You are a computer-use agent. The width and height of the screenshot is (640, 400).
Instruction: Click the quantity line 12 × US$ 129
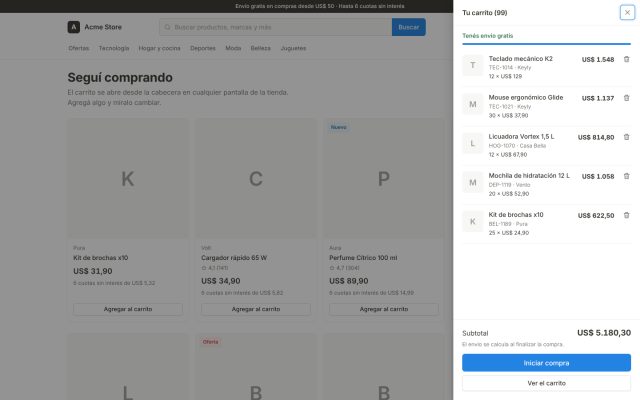click(x=505, y=76)
